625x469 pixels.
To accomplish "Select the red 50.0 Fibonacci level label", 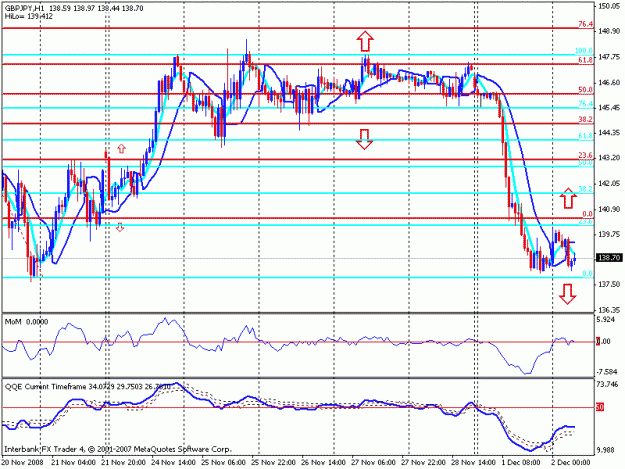I will coord(586,90).
